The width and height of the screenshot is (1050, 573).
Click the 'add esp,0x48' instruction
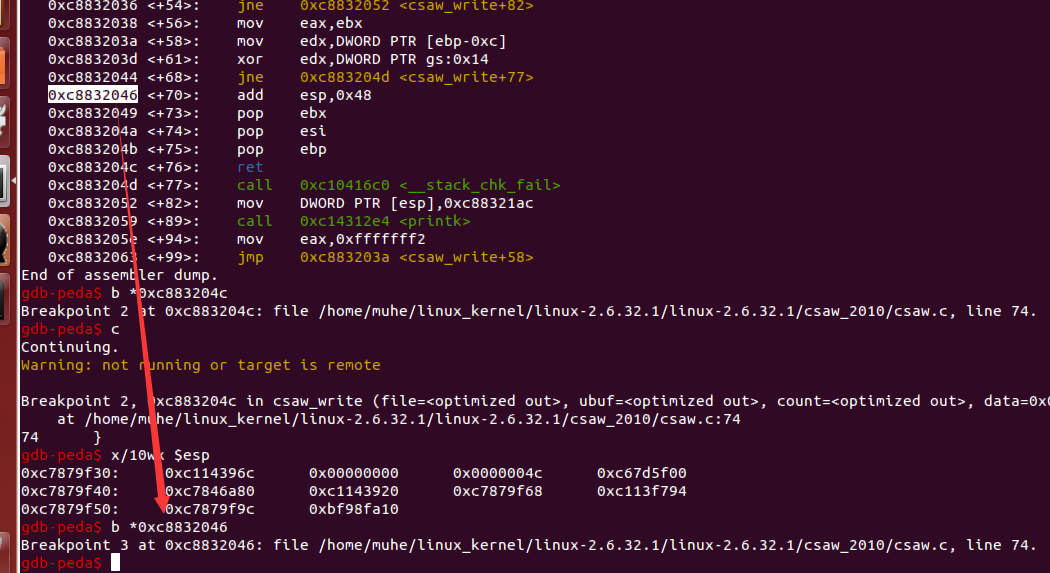[x=282, y=95]
